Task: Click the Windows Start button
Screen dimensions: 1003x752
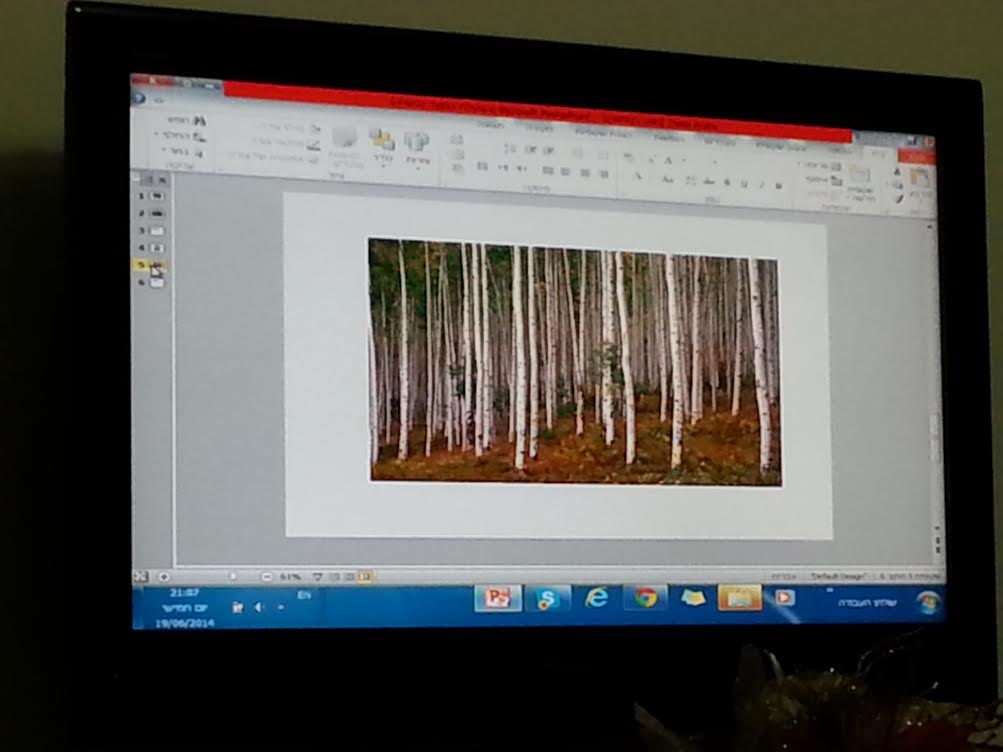Action: [927, 603]
